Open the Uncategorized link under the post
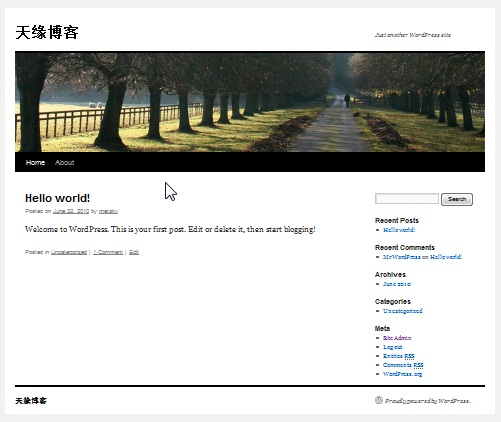 click(x=69, y=252)
